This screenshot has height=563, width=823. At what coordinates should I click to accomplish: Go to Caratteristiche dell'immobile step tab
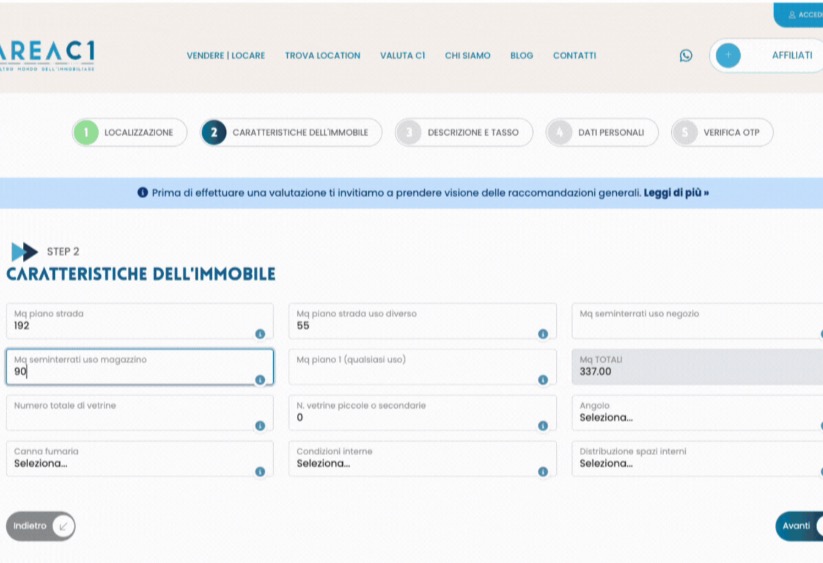tap(291, 132)
